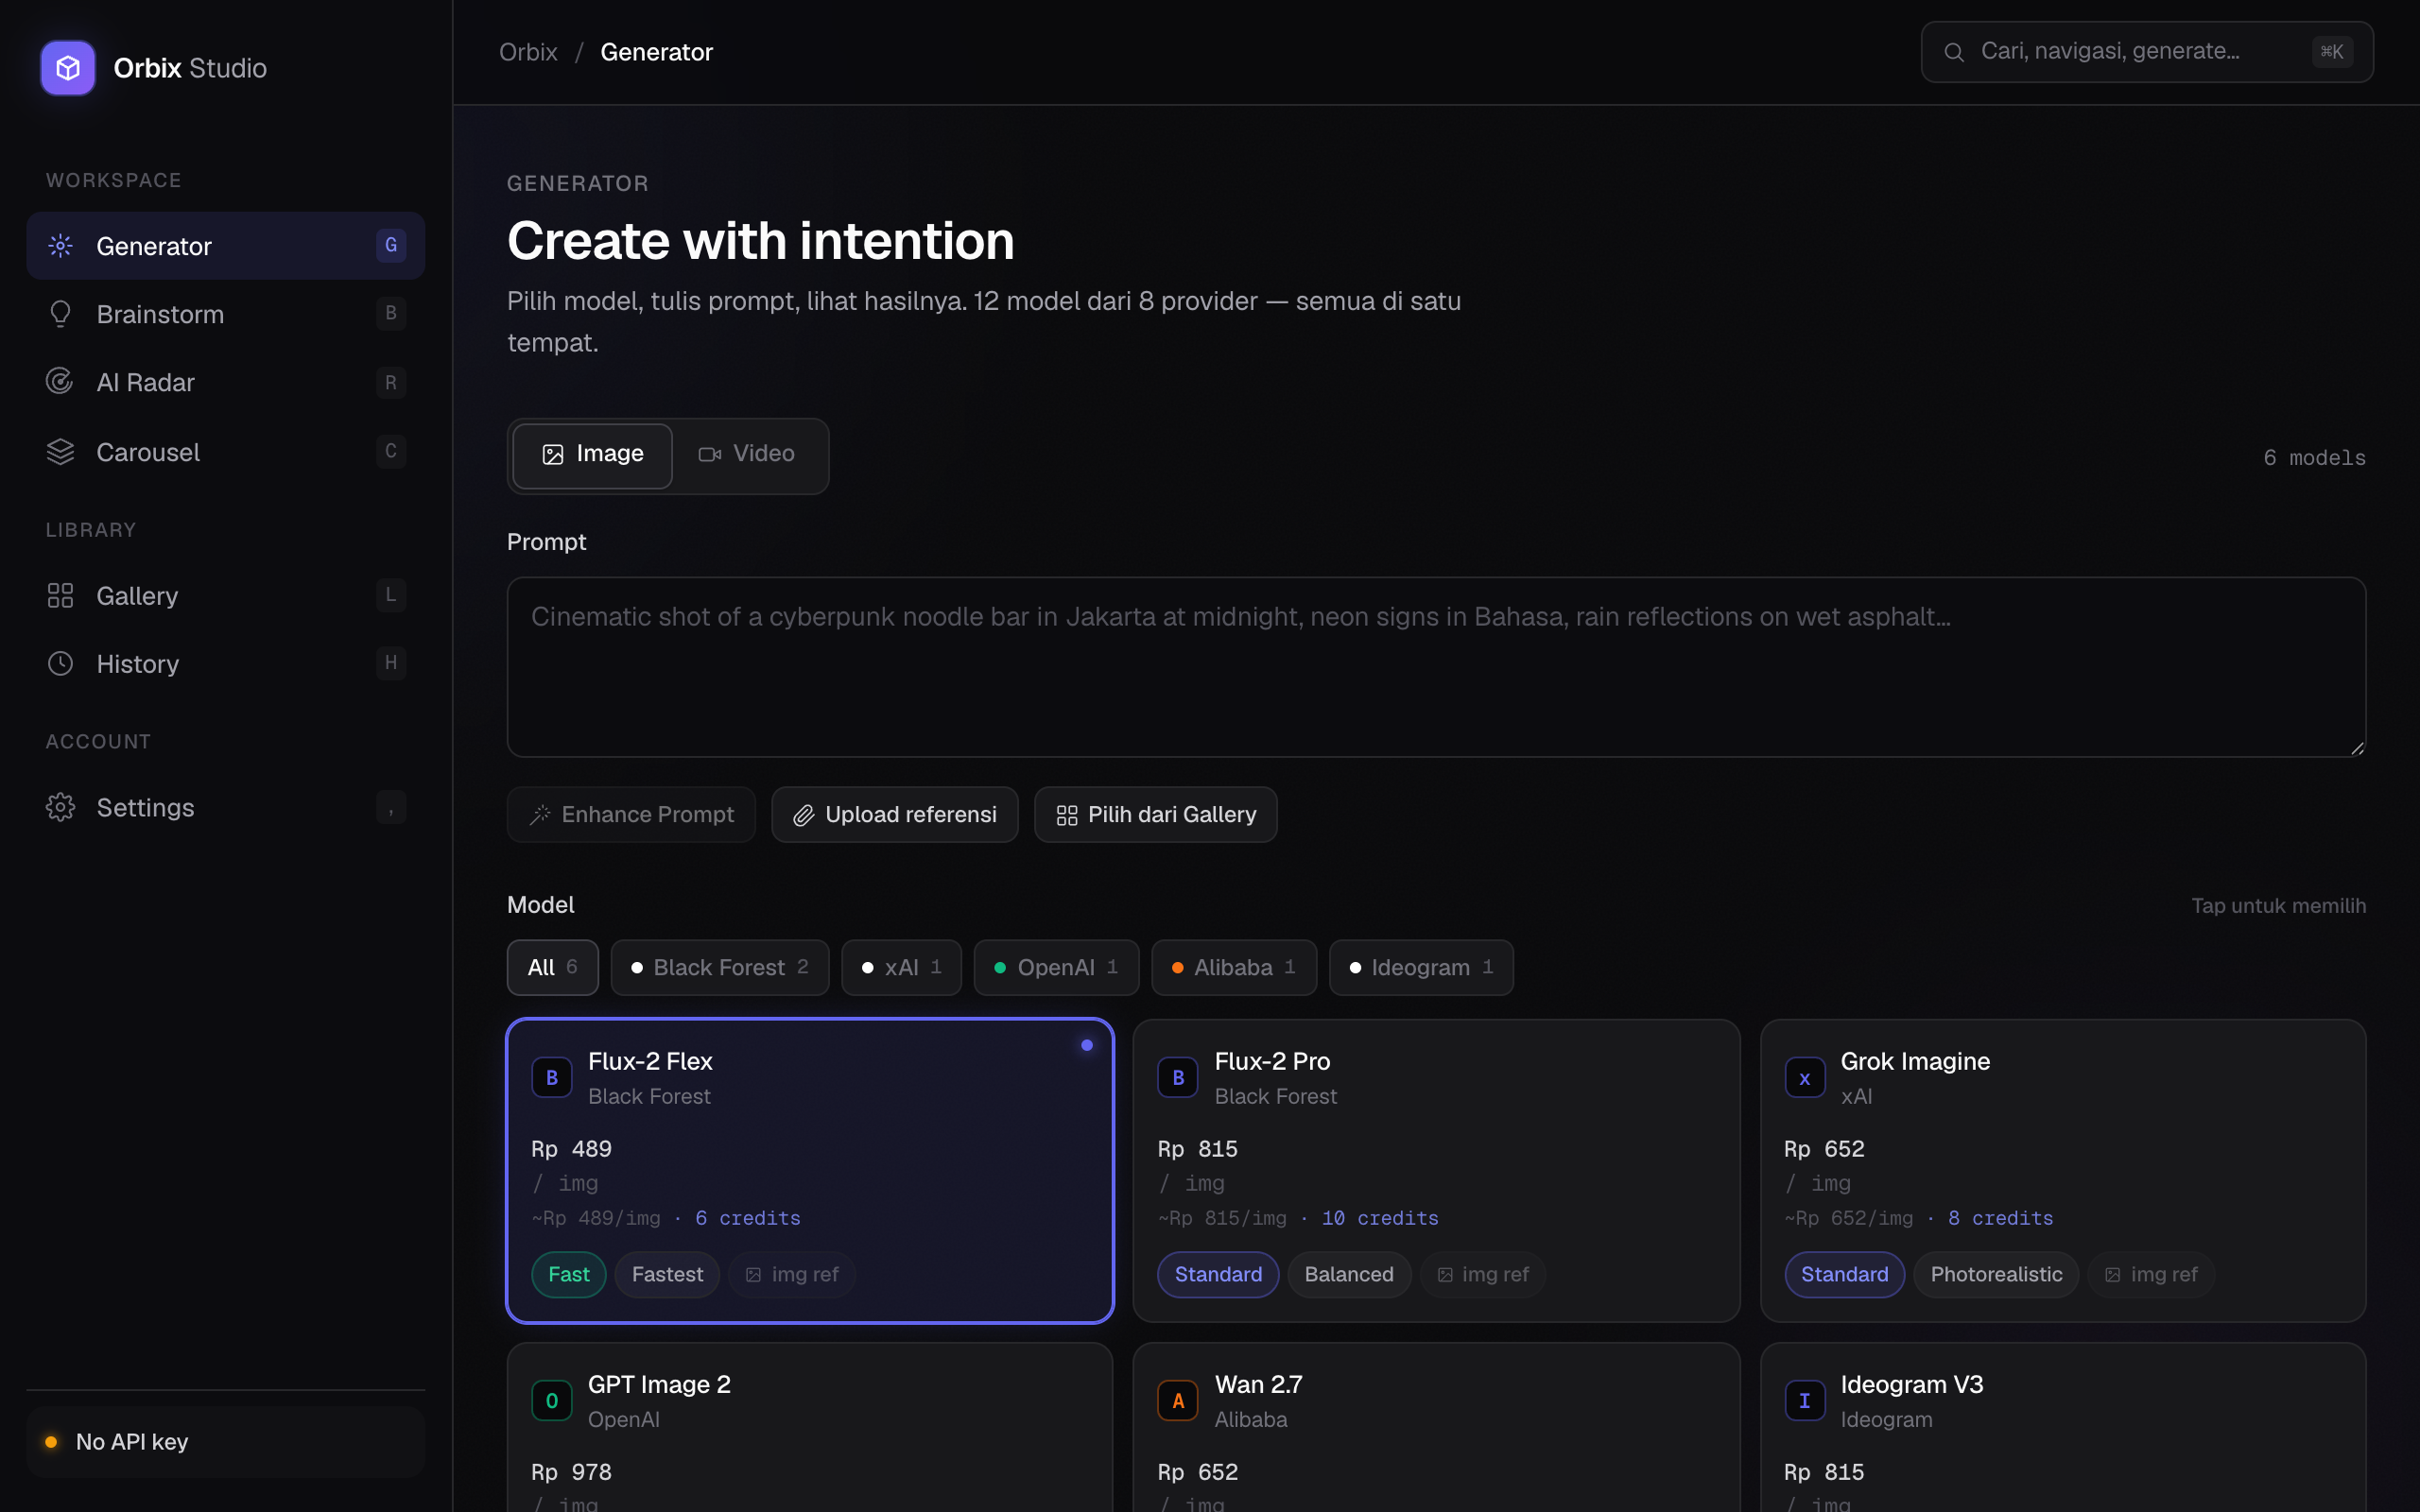Image resolution: width=2420 pixels, height=1512 pixels.
Task: Click the image ref icon on Grok Imagine card
Action: point(2113,1275)
